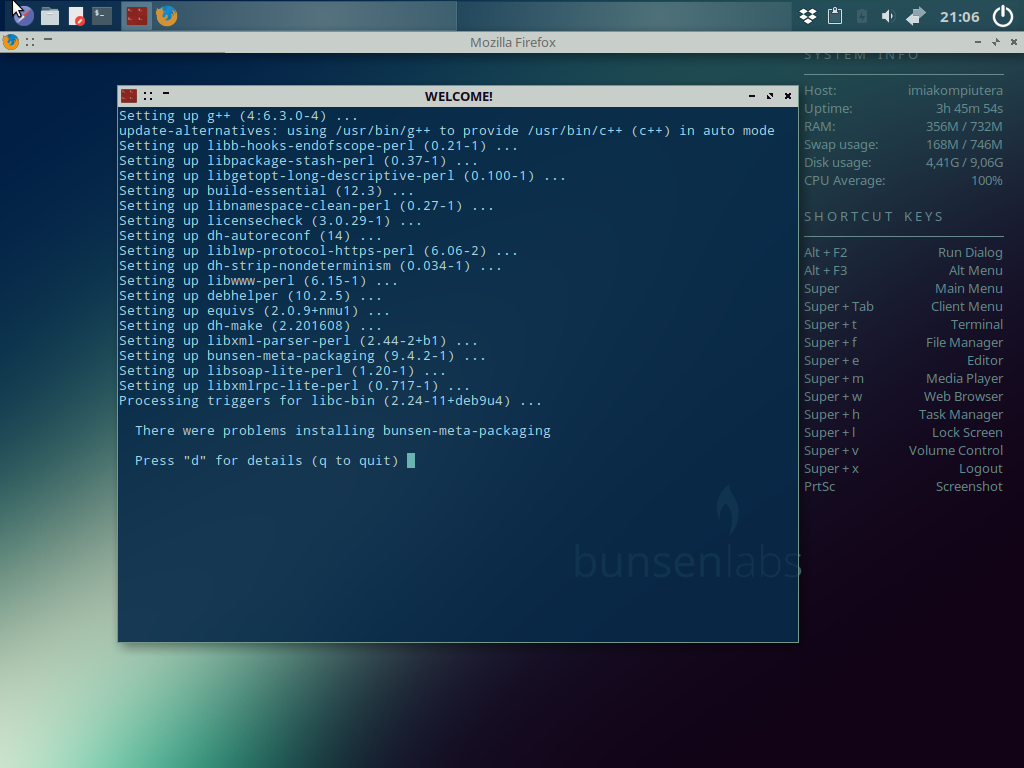
Task: Open WELCOME! window menu via red icon
Action: pyautogui.click(x=128, y=96)
